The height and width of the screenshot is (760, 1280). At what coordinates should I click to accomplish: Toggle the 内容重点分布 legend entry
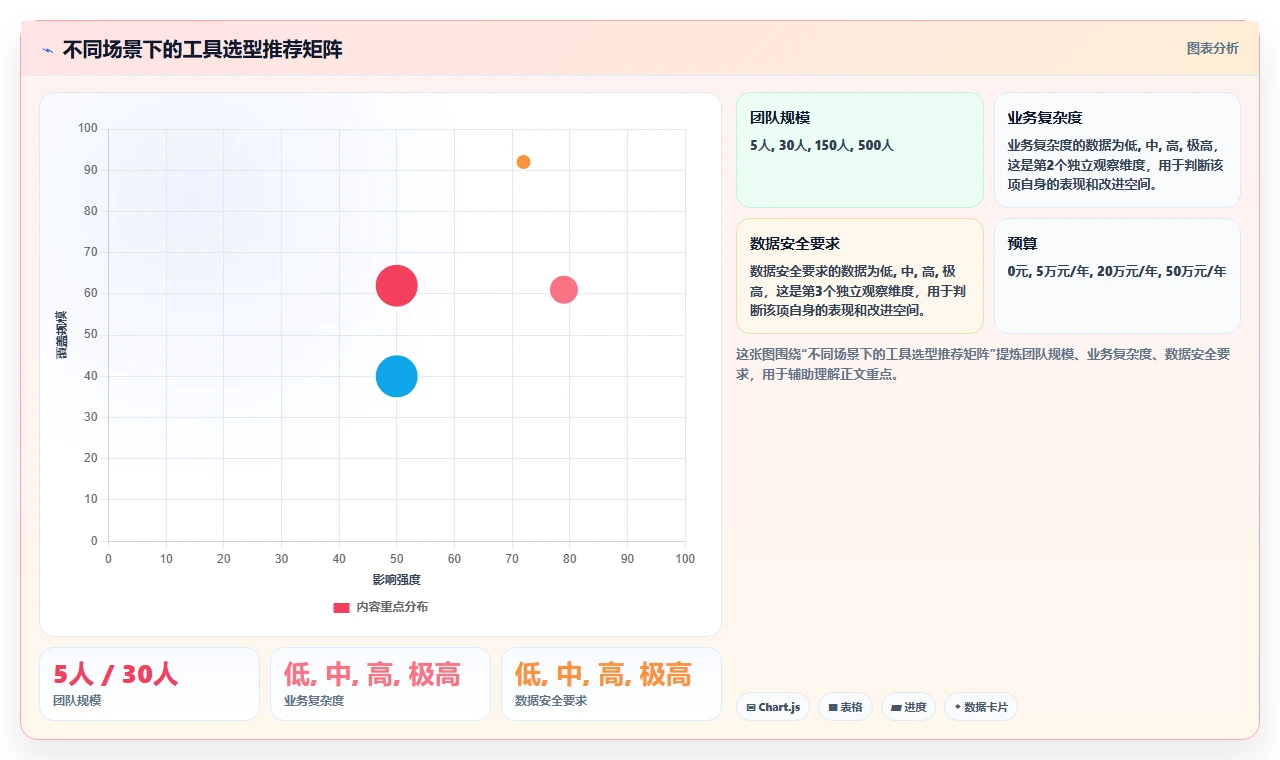point(381,607)
